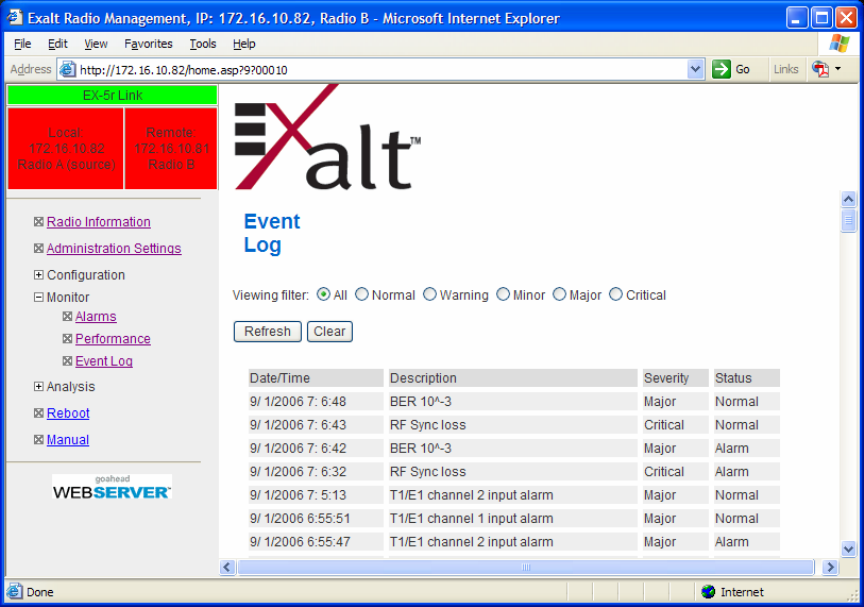Click the Severity column header

coord(676,378)
